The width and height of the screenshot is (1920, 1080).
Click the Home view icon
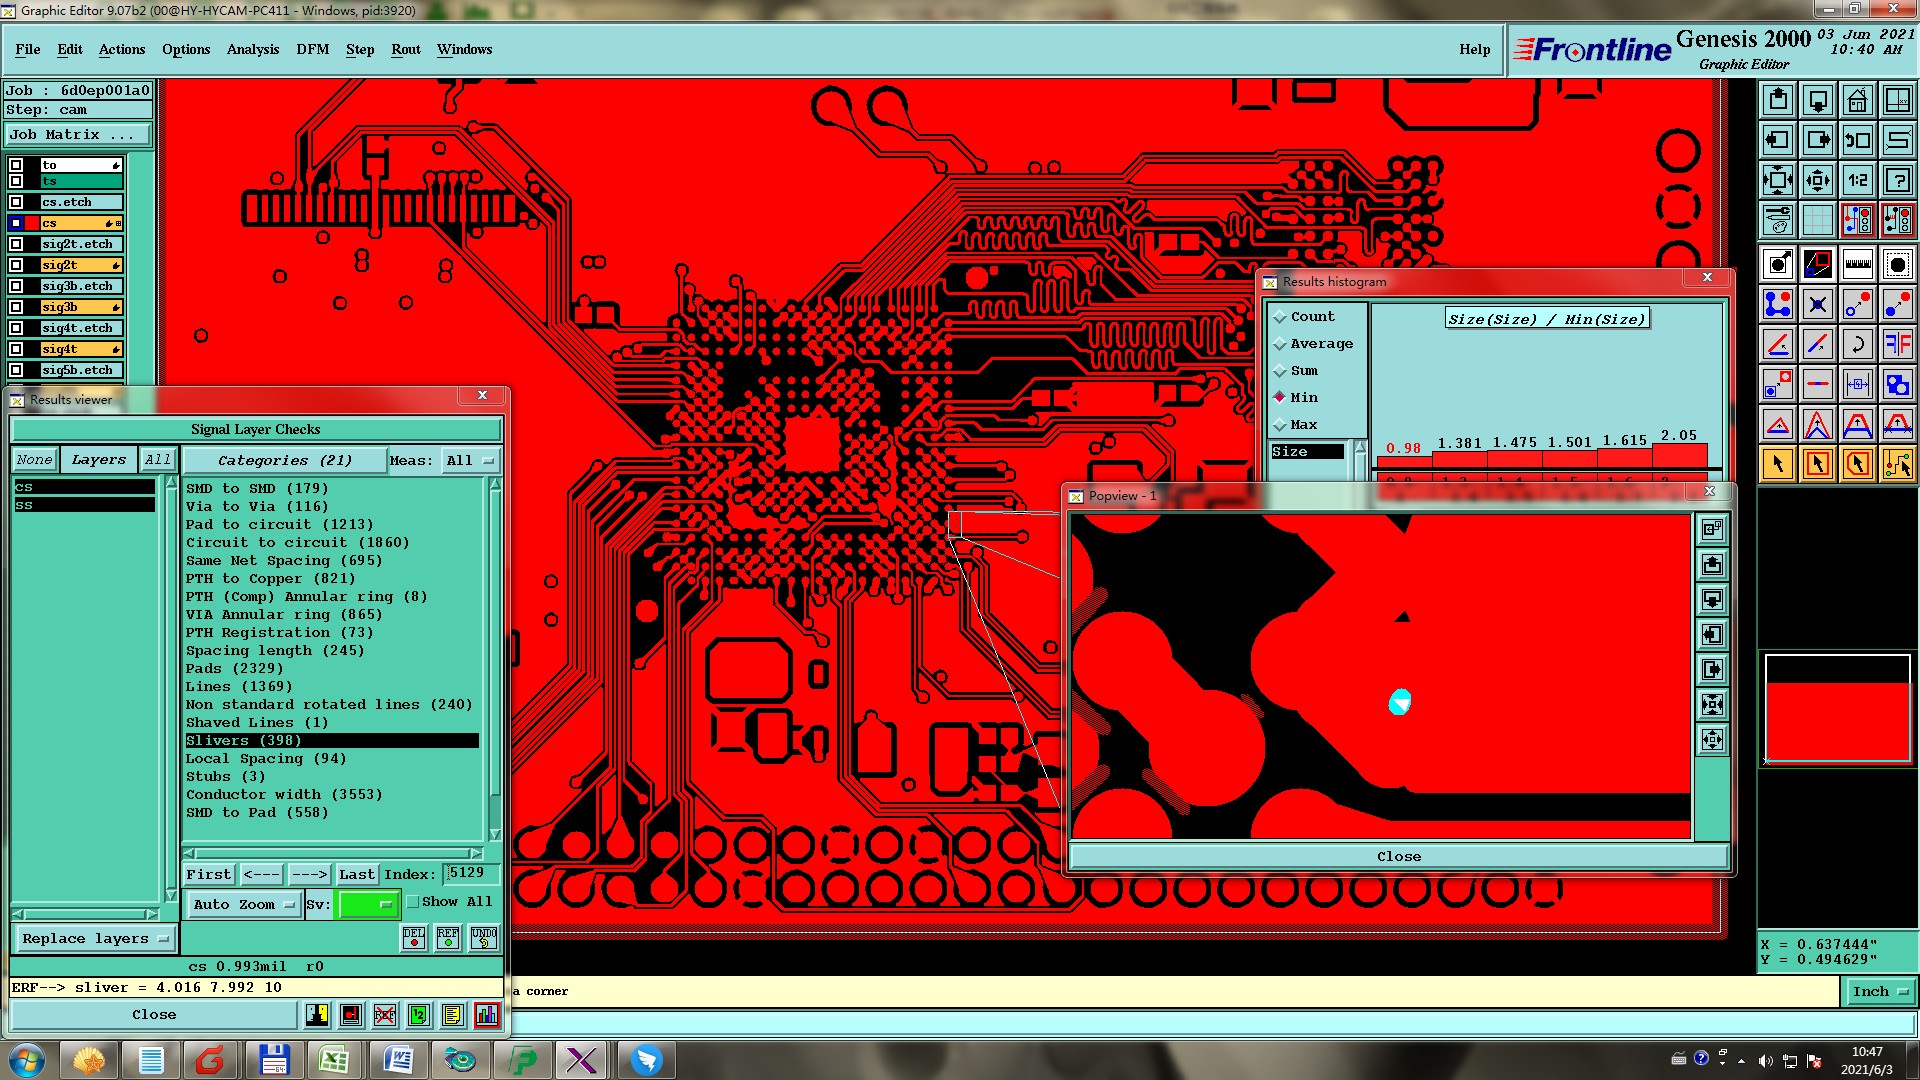coord(1857,100)
